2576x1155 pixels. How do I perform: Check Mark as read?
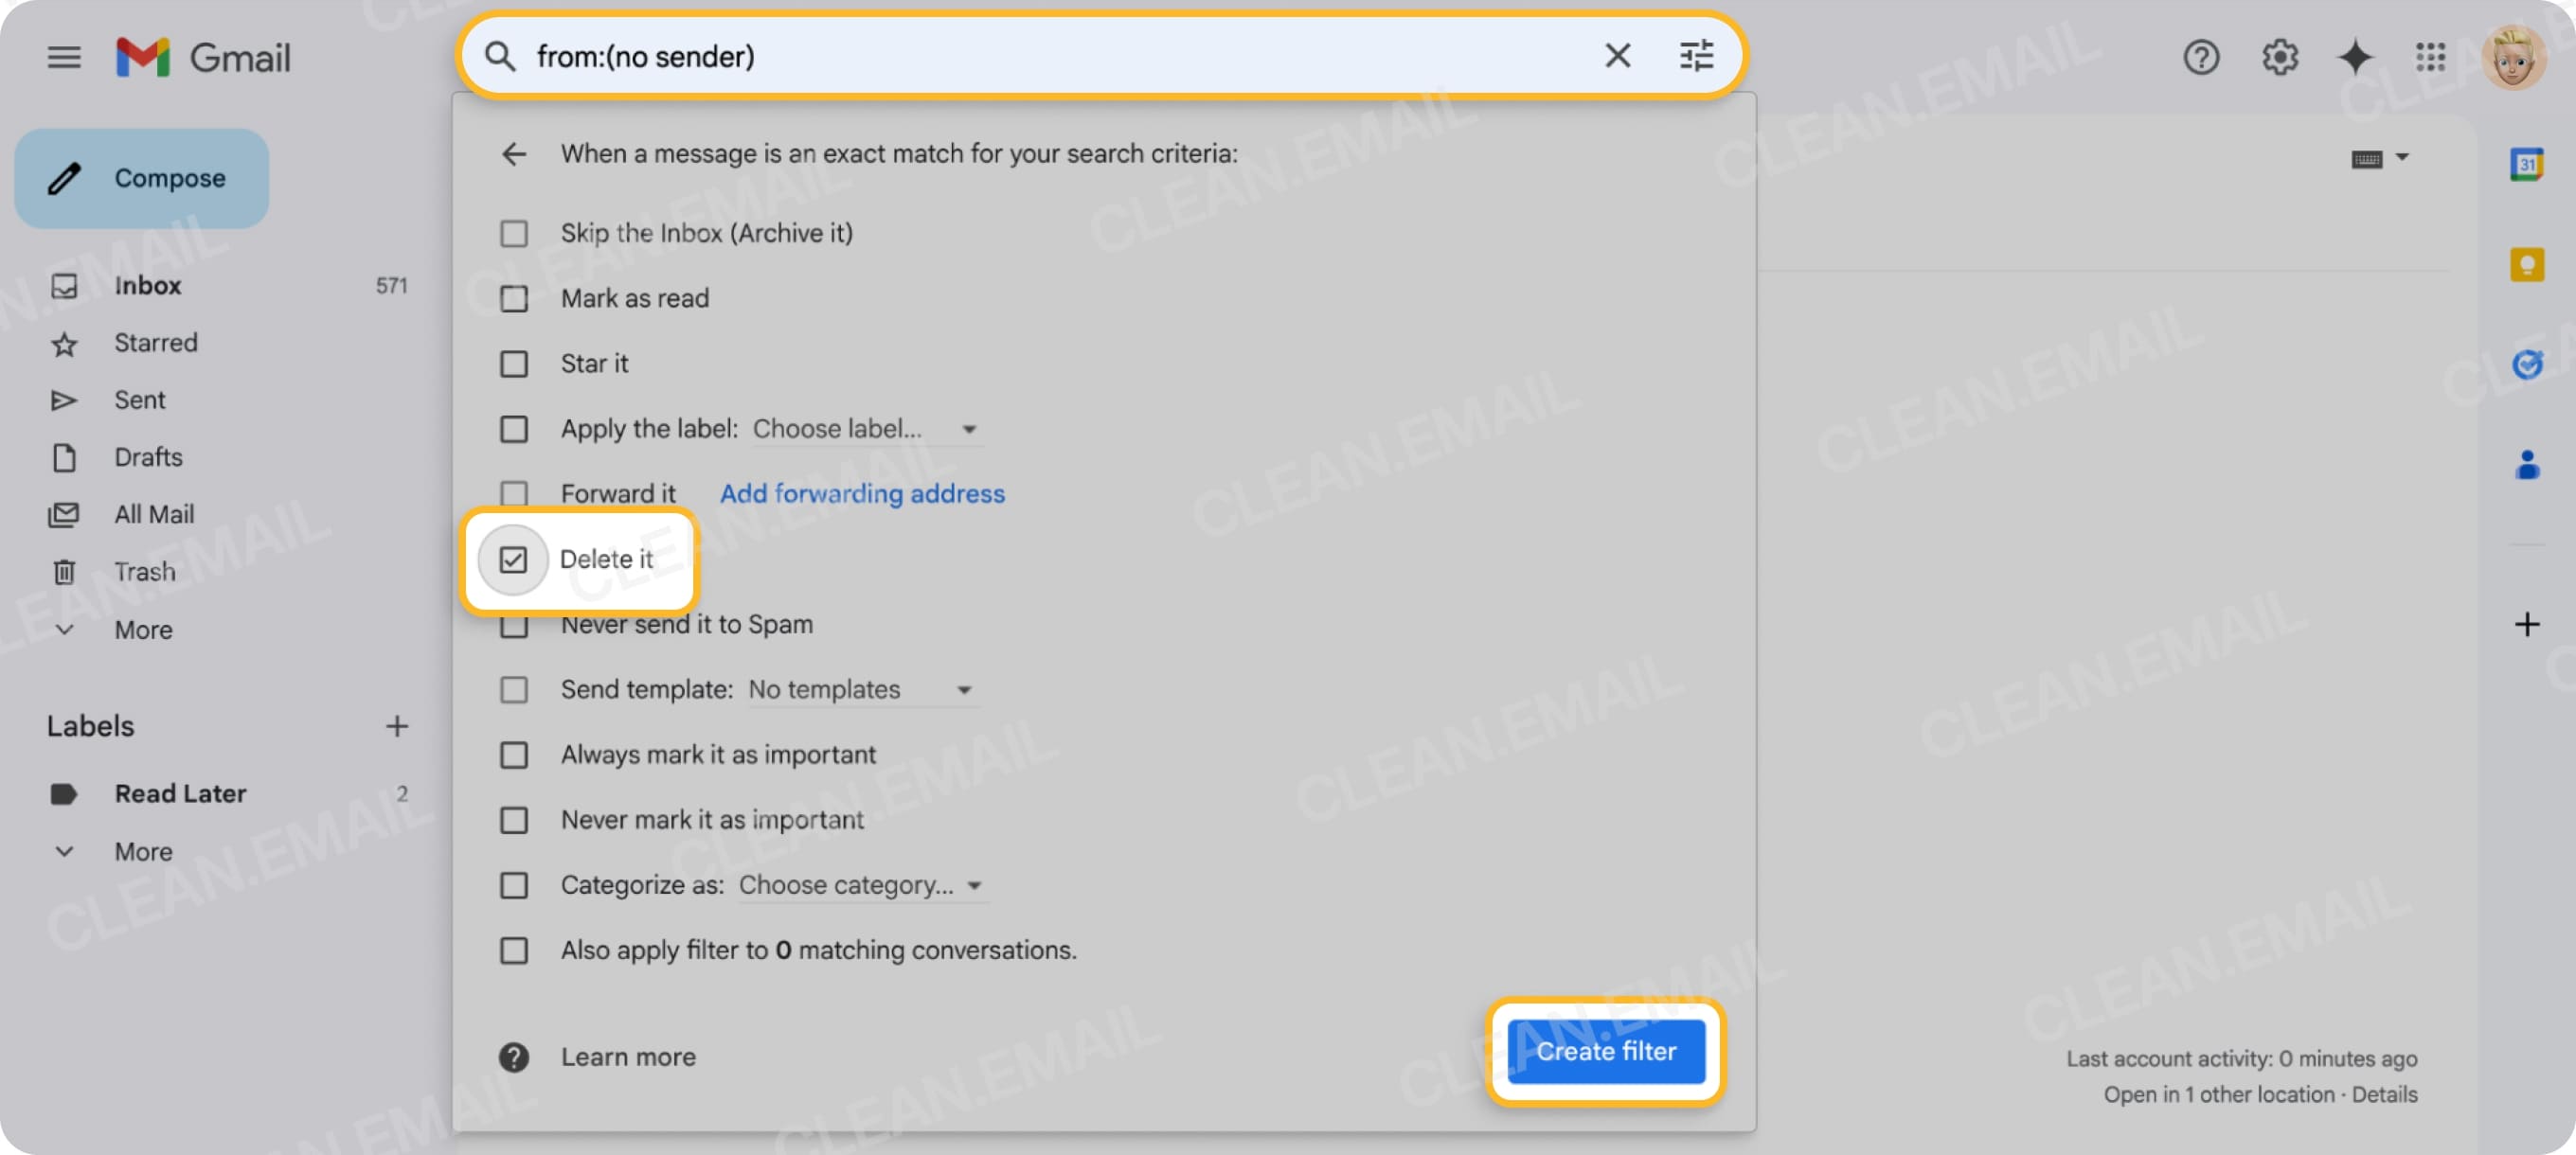[x=514, y=298]
